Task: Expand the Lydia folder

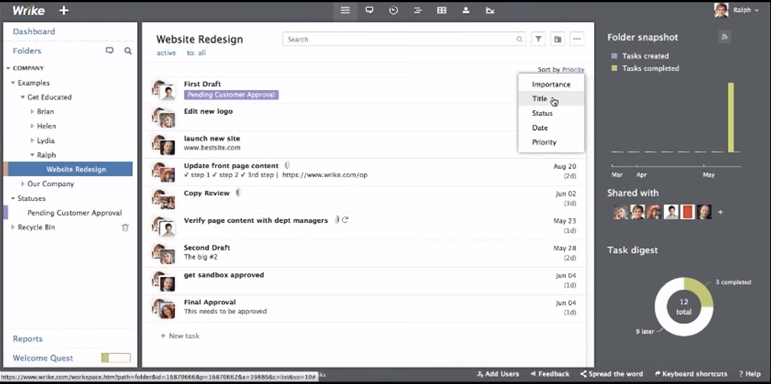Action: click(x=32, y=141)
